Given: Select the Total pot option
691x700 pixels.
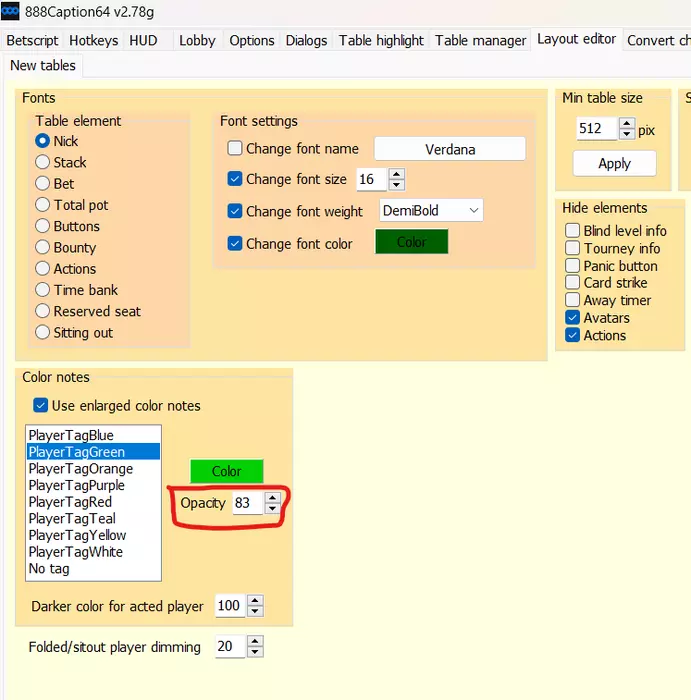Looking at the screenshot, I should point(71,205).
